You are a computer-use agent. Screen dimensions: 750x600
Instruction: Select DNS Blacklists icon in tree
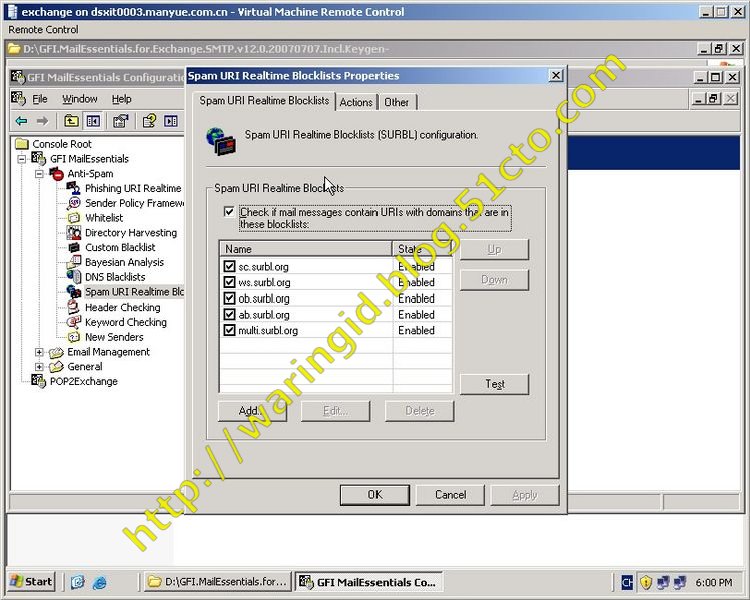[x=74, y=277]
